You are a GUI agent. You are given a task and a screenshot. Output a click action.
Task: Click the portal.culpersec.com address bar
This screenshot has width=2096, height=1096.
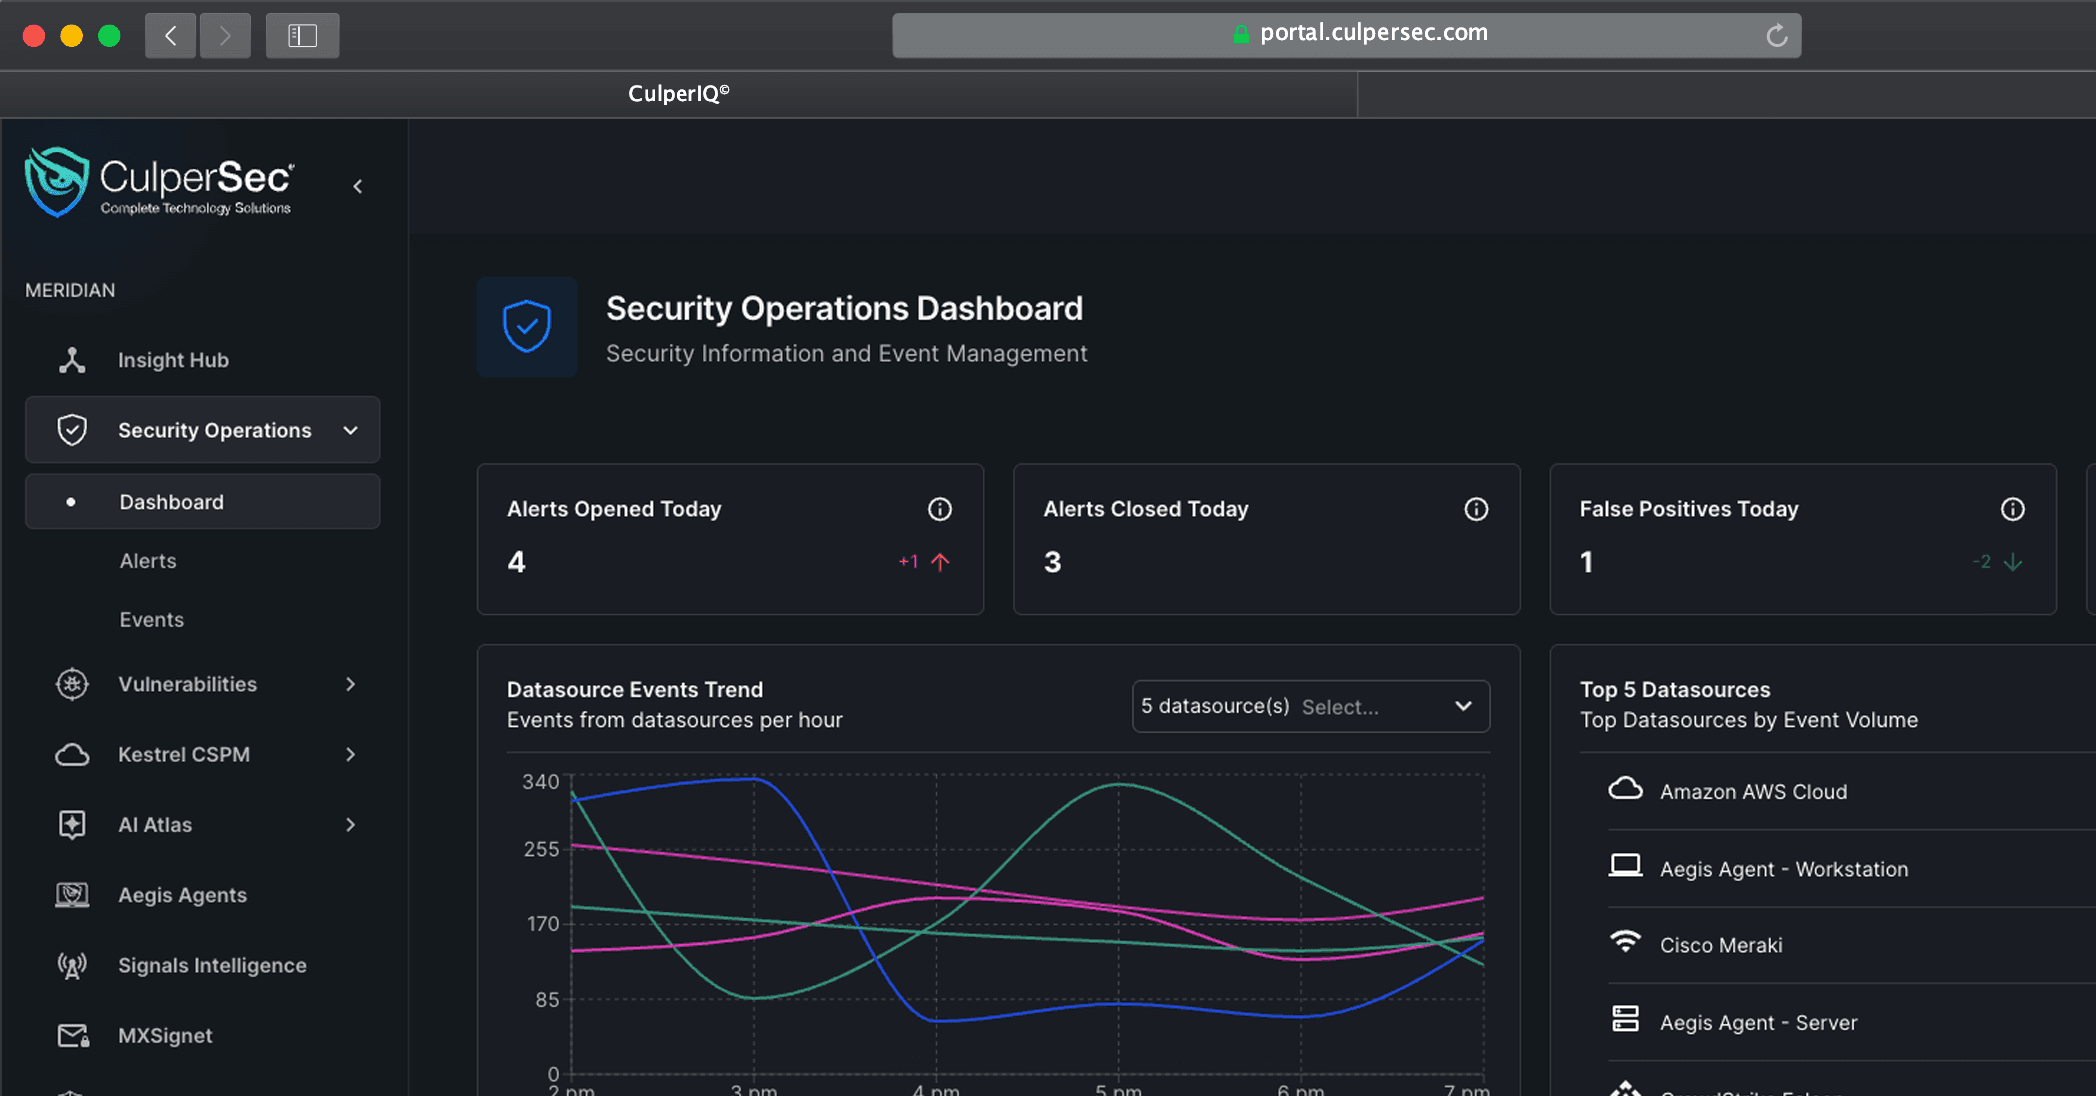pos(1346,35)
